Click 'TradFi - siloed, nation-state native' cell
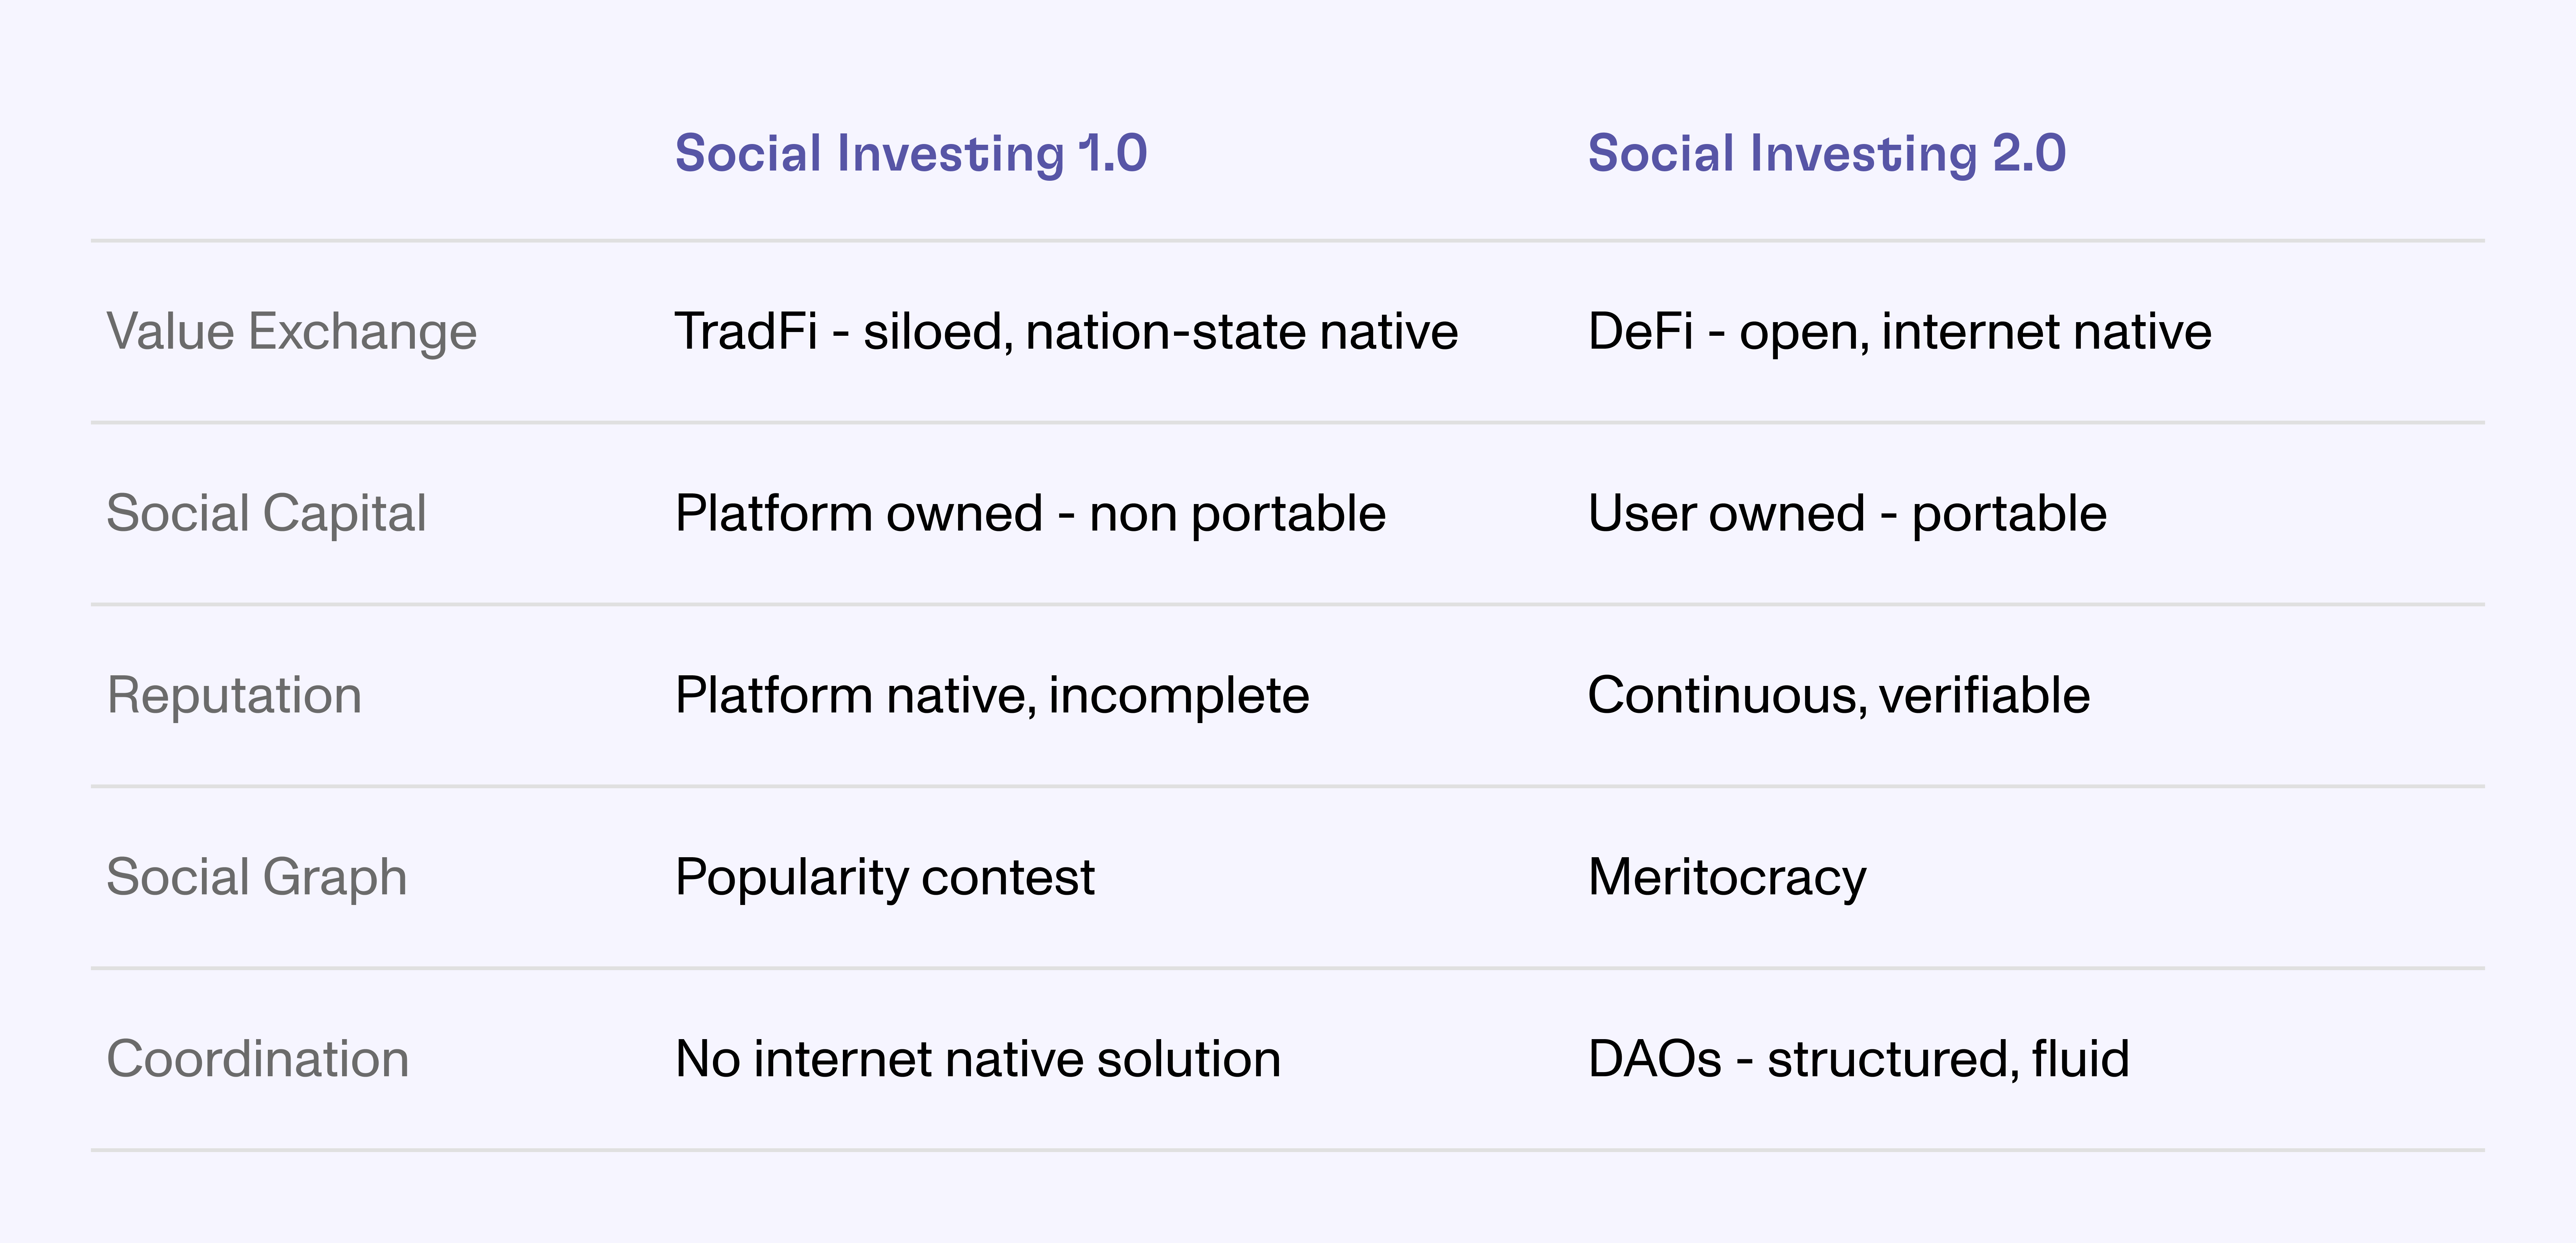The image size is (2576, 1243). (1066, 332)
